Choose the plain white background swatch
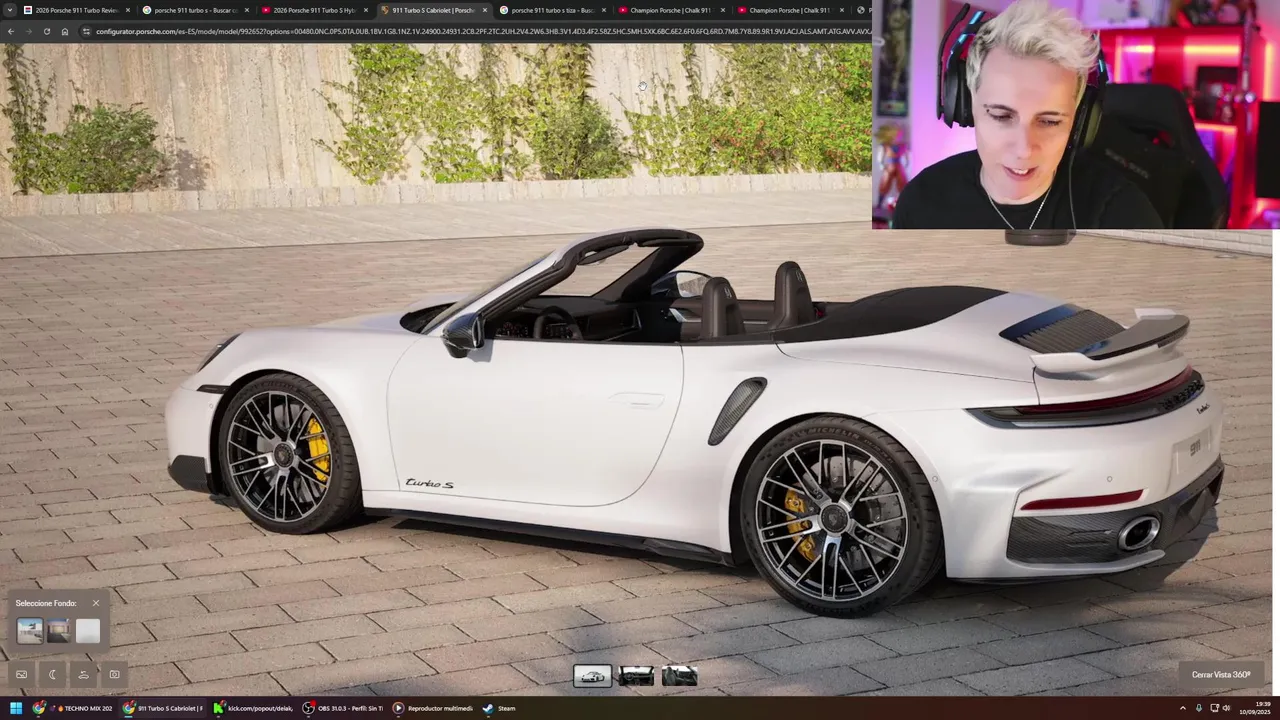The image size is (1280, 720). point(88,630)
